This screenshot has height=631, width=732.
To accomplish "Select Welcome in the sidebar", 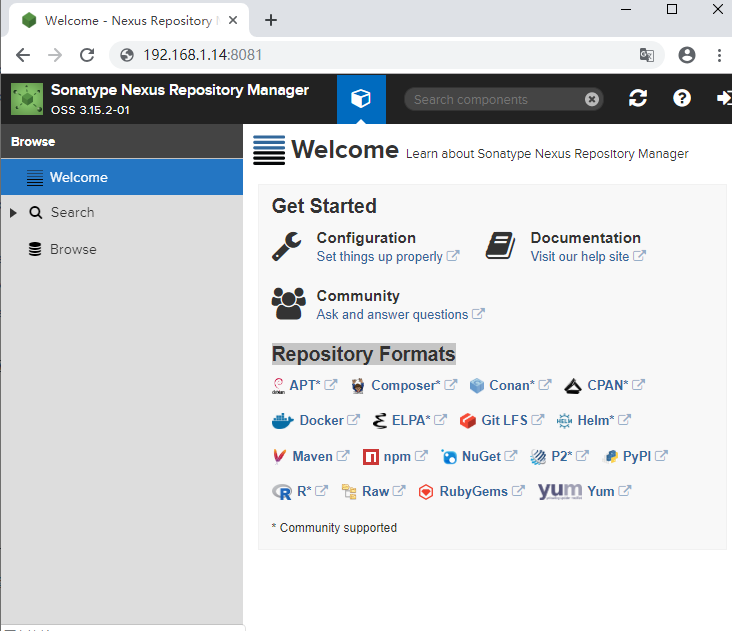I will pos(122,177).
